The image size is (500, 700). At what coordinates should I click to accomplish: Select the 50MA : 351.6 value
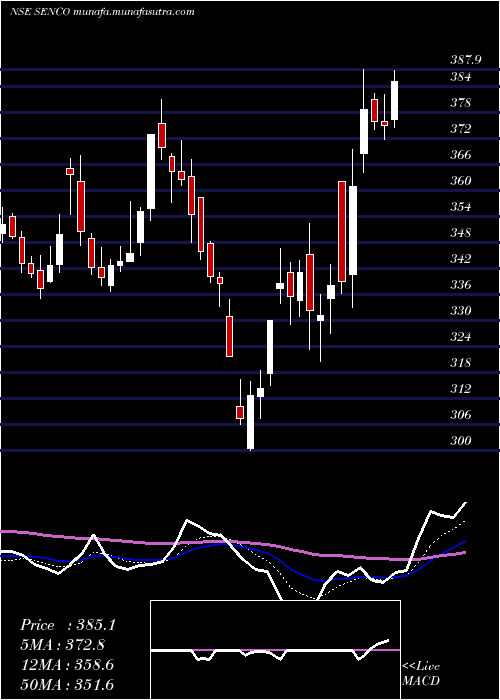tap(67, 684)
